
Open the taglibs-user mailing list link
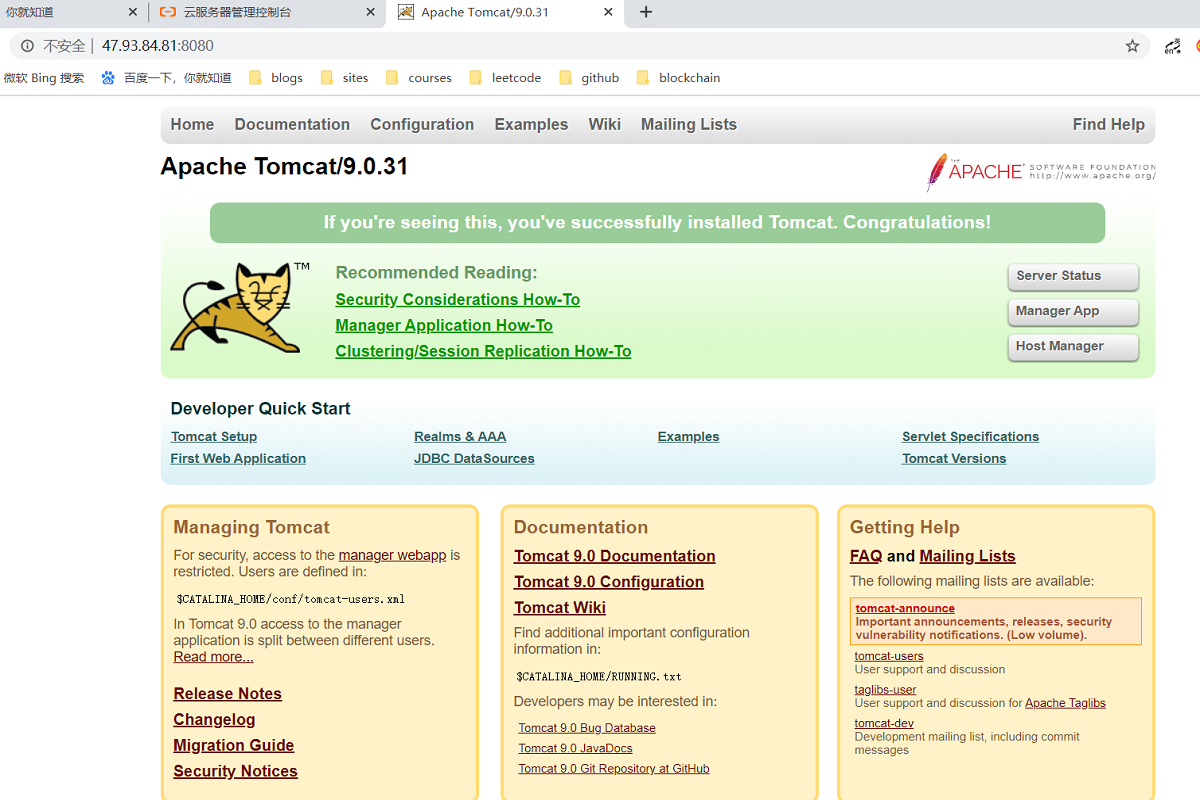tap(885, 690)
